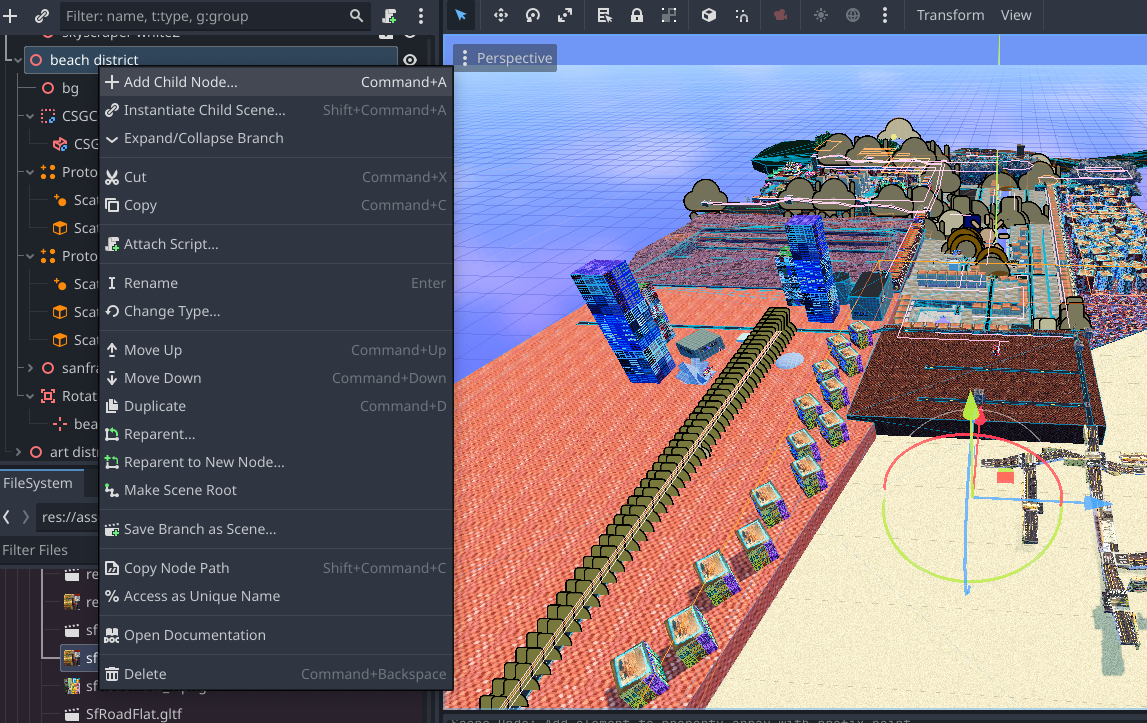This screenshot has height=723, width=1147.
Task: Choose Cut from the context menu
Action: (276, 177)
